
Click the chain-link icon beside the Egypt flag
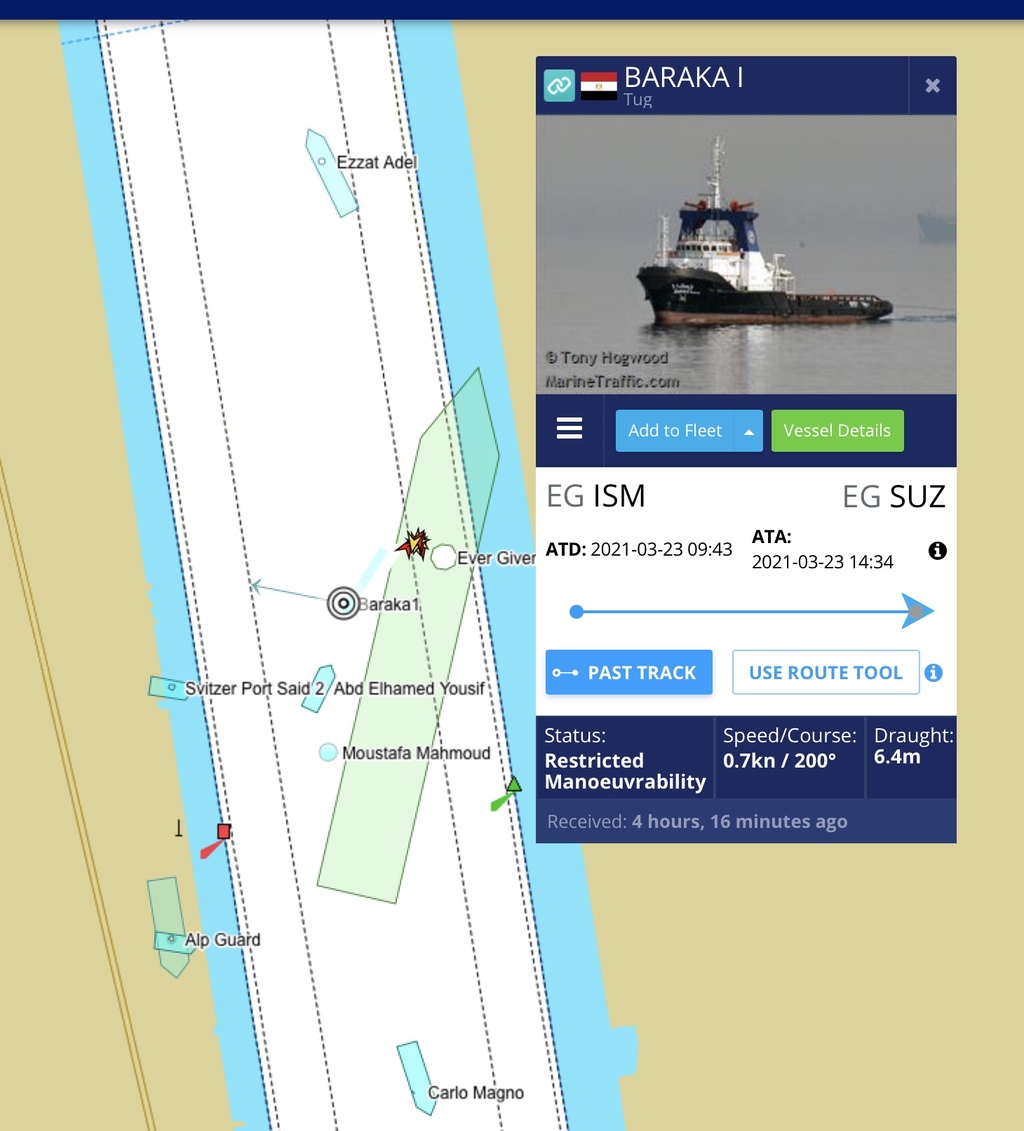[559, 85]
